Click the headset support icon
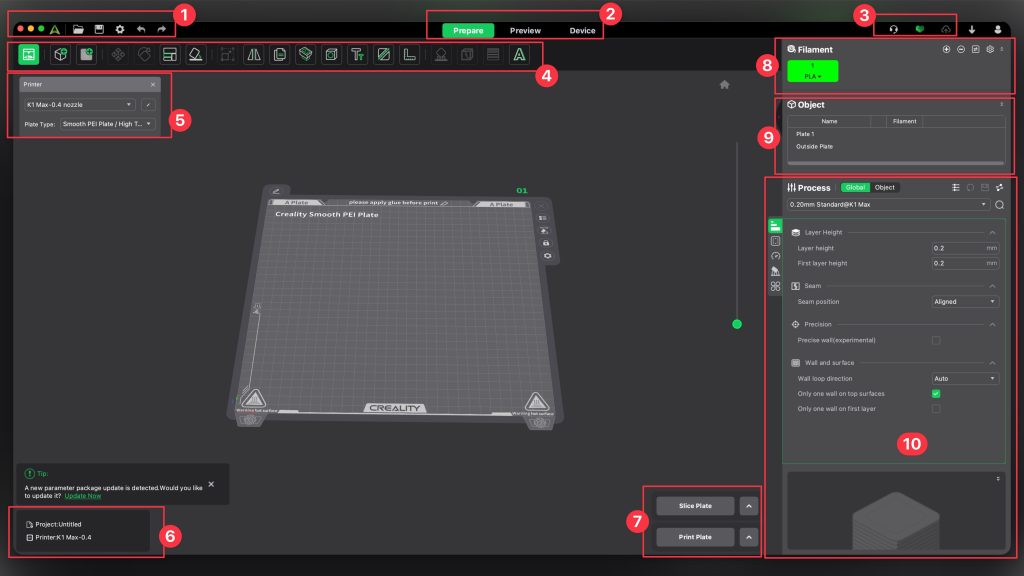 893,30
